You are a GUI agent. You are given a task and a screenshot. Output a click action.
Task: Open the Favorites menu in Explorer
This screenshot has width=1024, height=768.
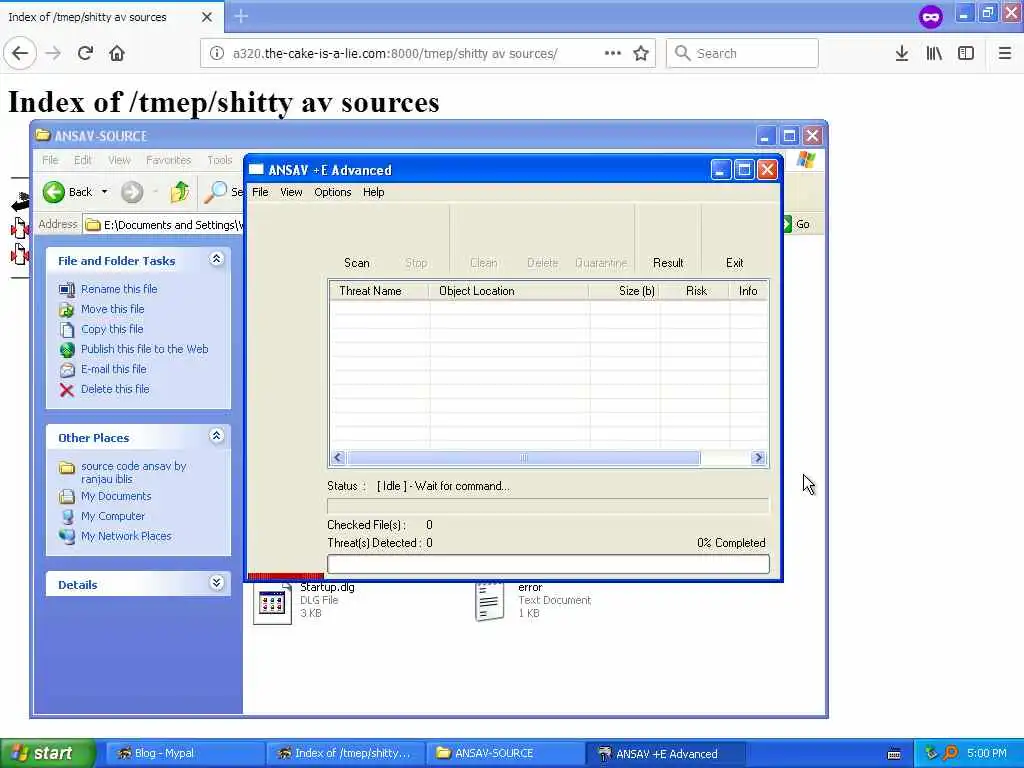pyautogui.click(x=168, y=160)
